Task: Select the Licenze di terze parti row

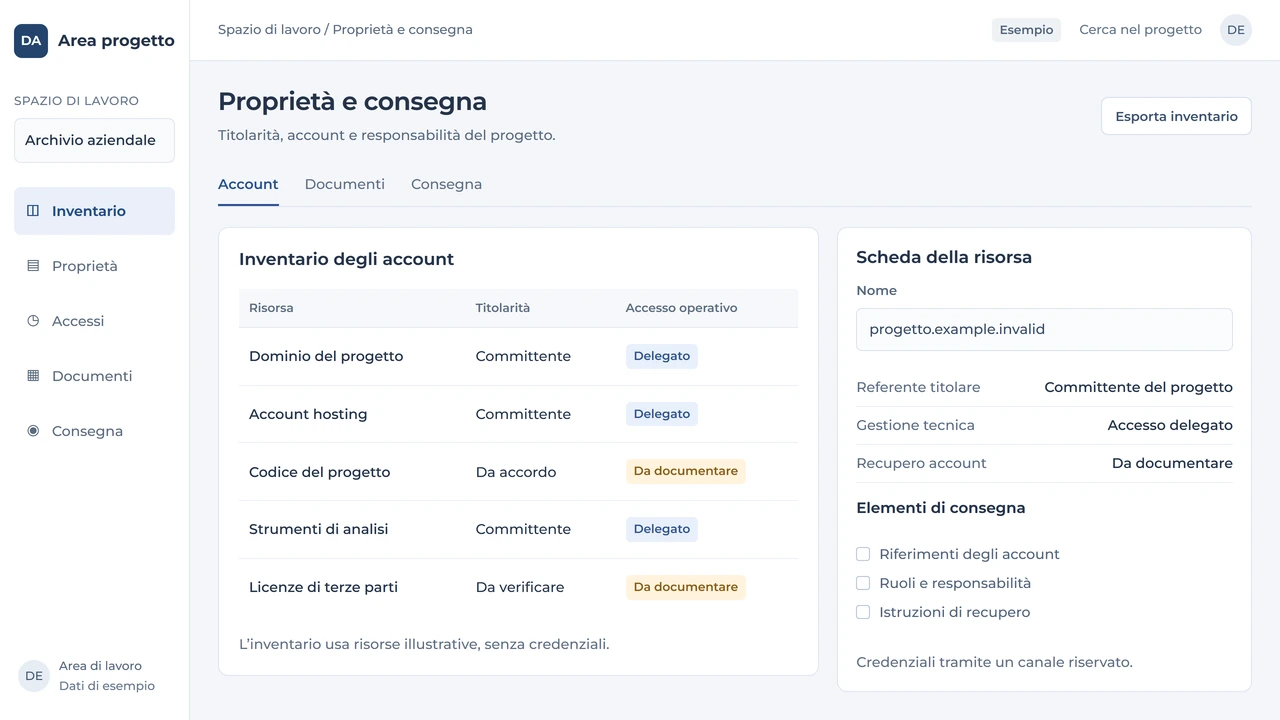Action: (x=518, y=587)
